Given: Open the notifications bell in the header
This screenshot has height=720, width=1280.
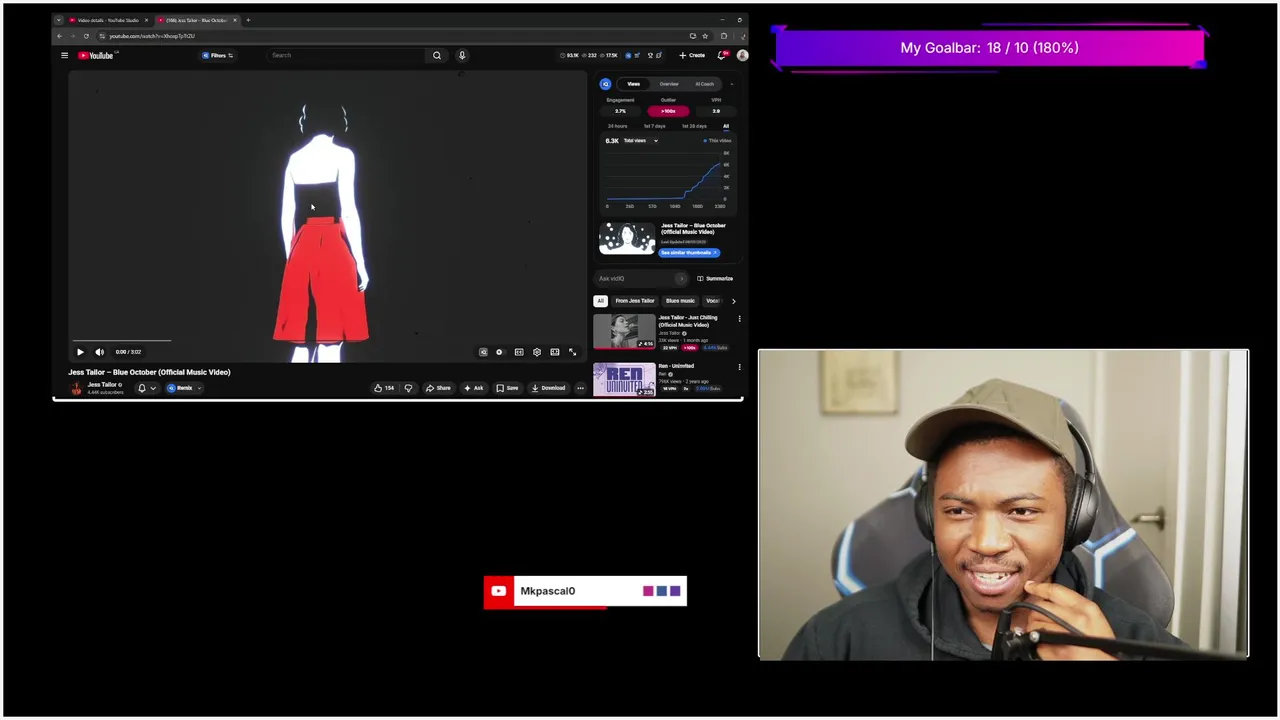Looking at the screenshot, I should click(x=722, y=55).
